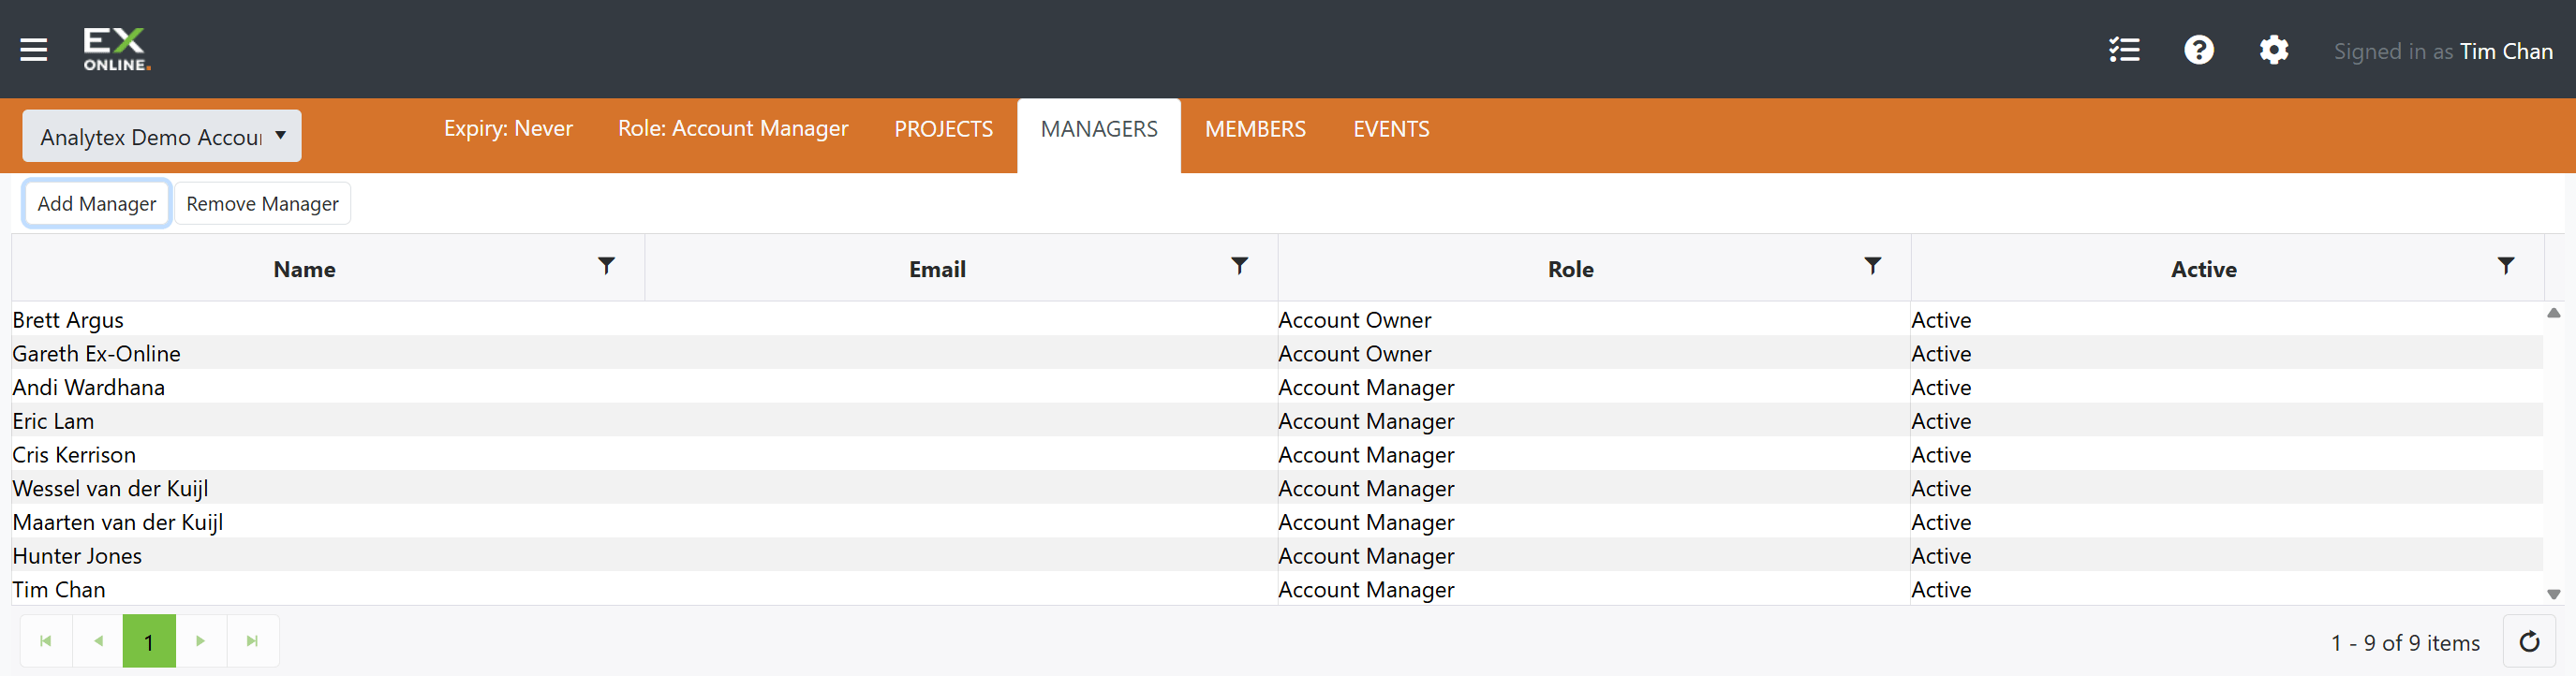The height and width of the screenshot is (676, 2576).
Task: Select the Cris Kerrison row
Action: [1277, 454]
